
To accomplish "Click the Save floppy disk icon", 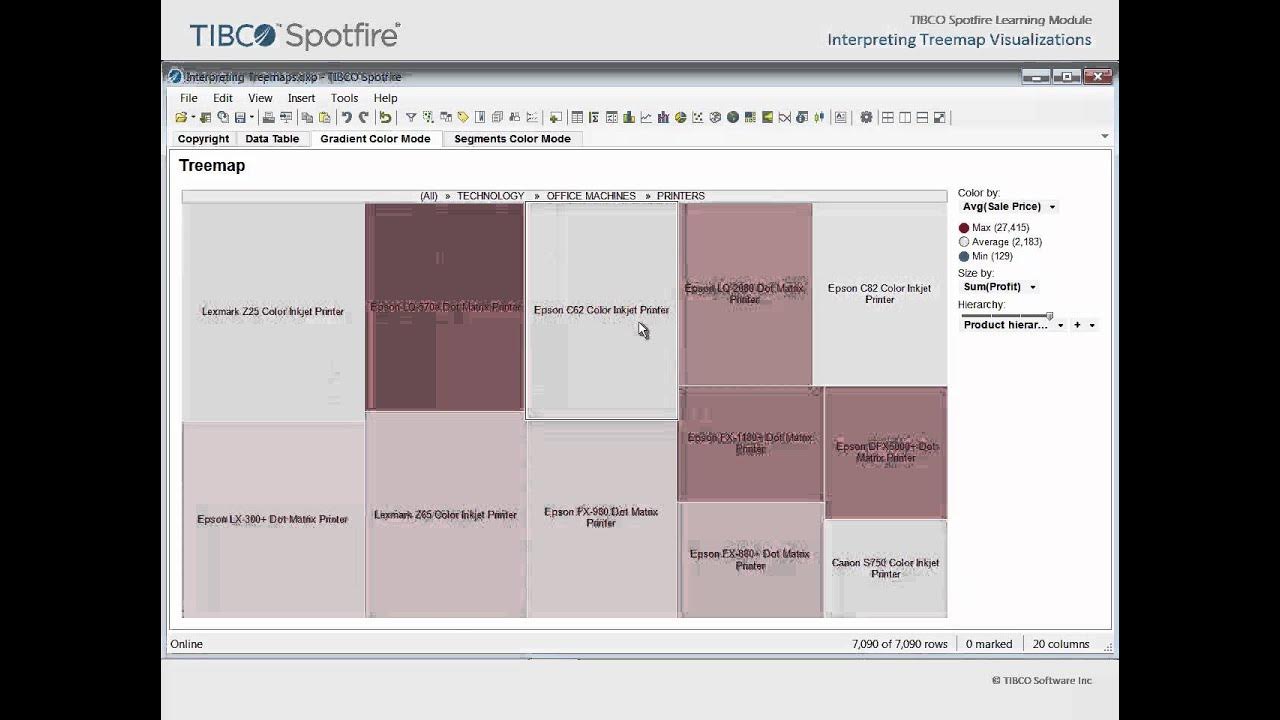I will pos(240,117).
